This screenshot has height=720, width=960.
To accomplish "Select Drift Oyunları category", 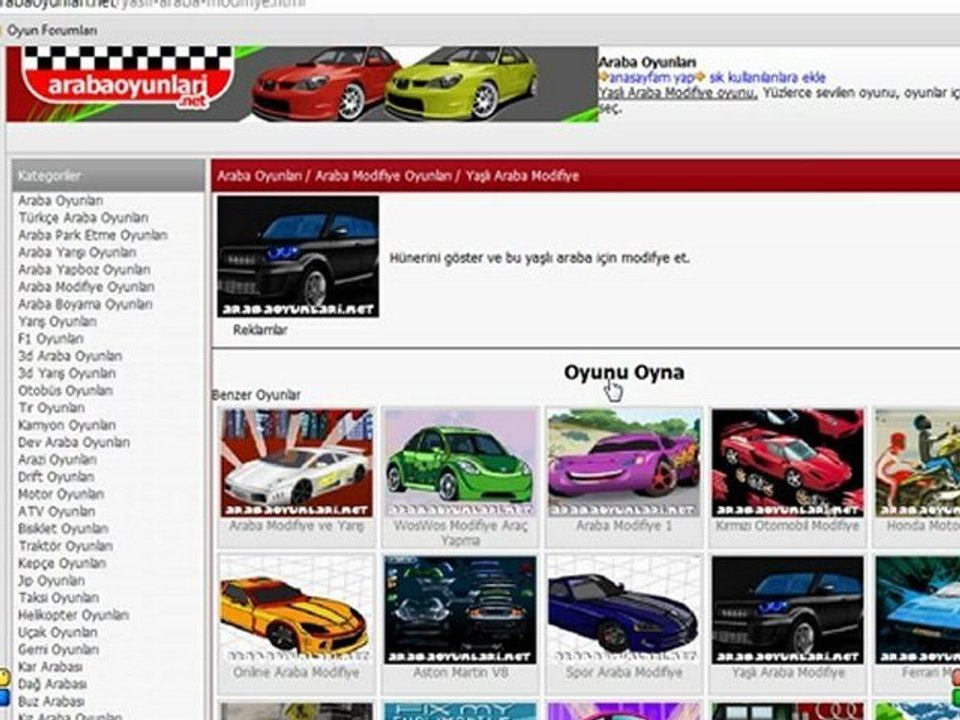I will point(56,476).
